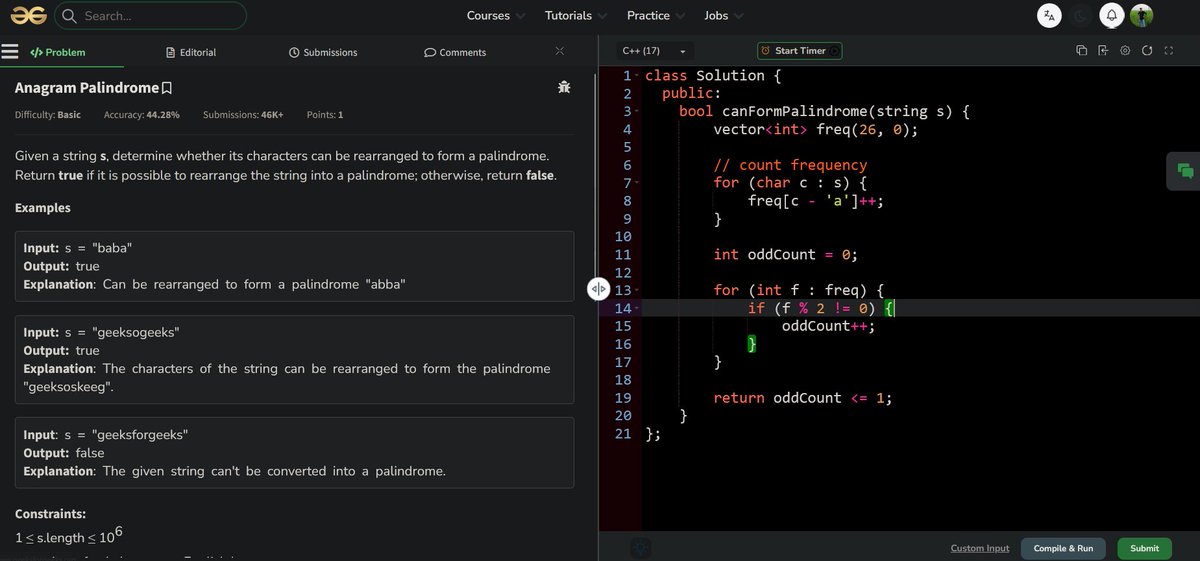Open the language translate icon
1200x561 pixels.
(1048, 15)
